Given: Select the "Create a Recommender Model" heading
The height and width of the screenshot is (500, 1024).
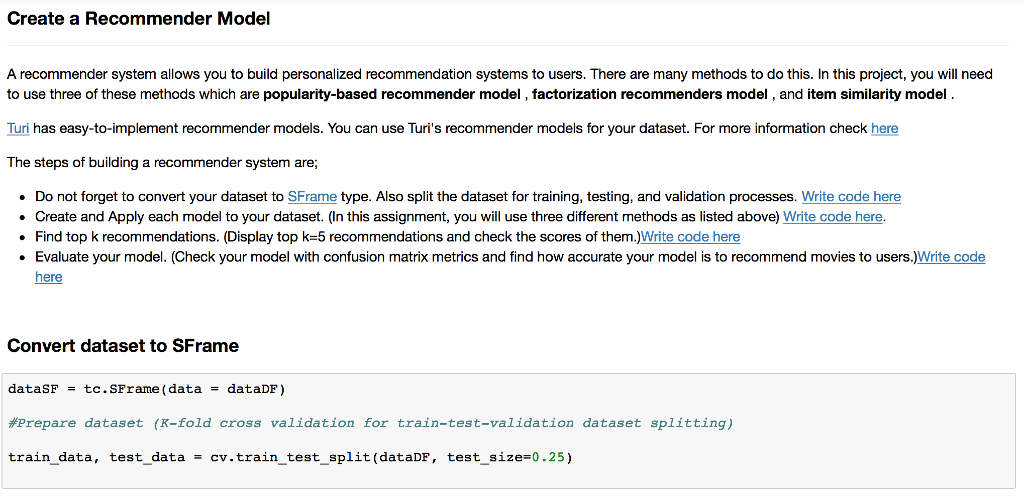Looking at the screenshot, I should 139,19.
